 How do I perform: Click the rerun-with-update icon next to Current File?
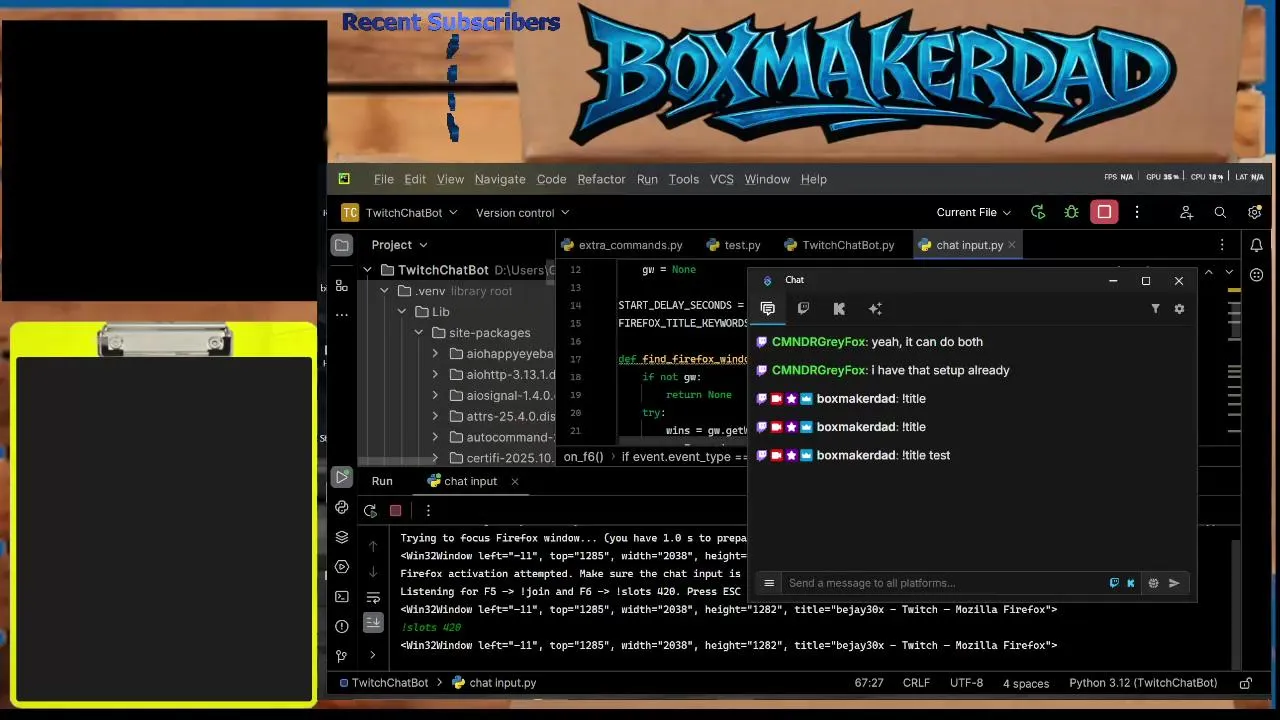(1038, 212)
